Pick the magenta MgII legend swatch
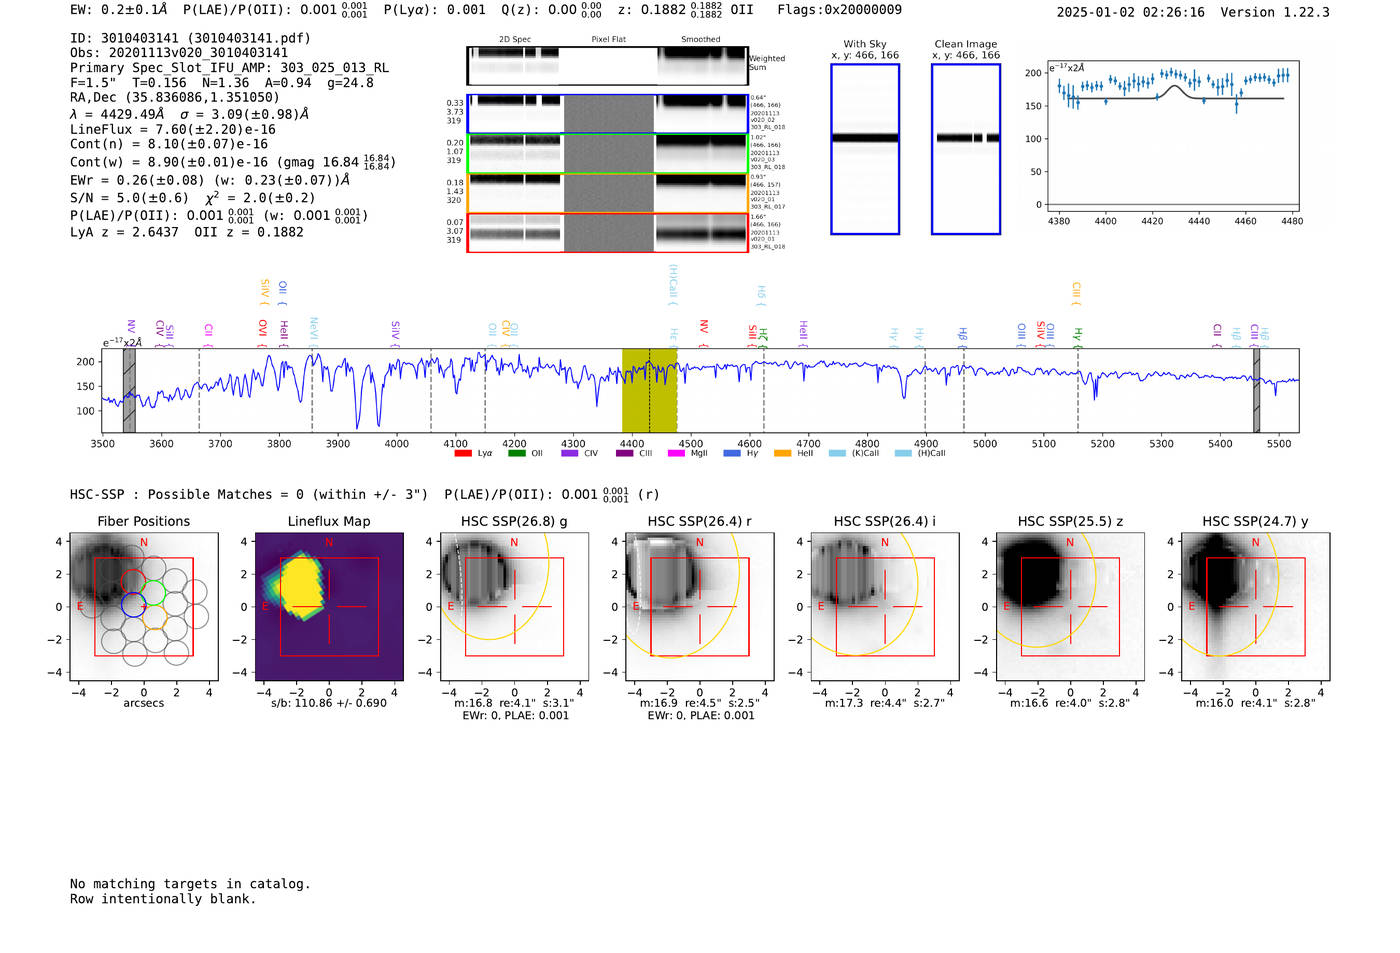 677,453
